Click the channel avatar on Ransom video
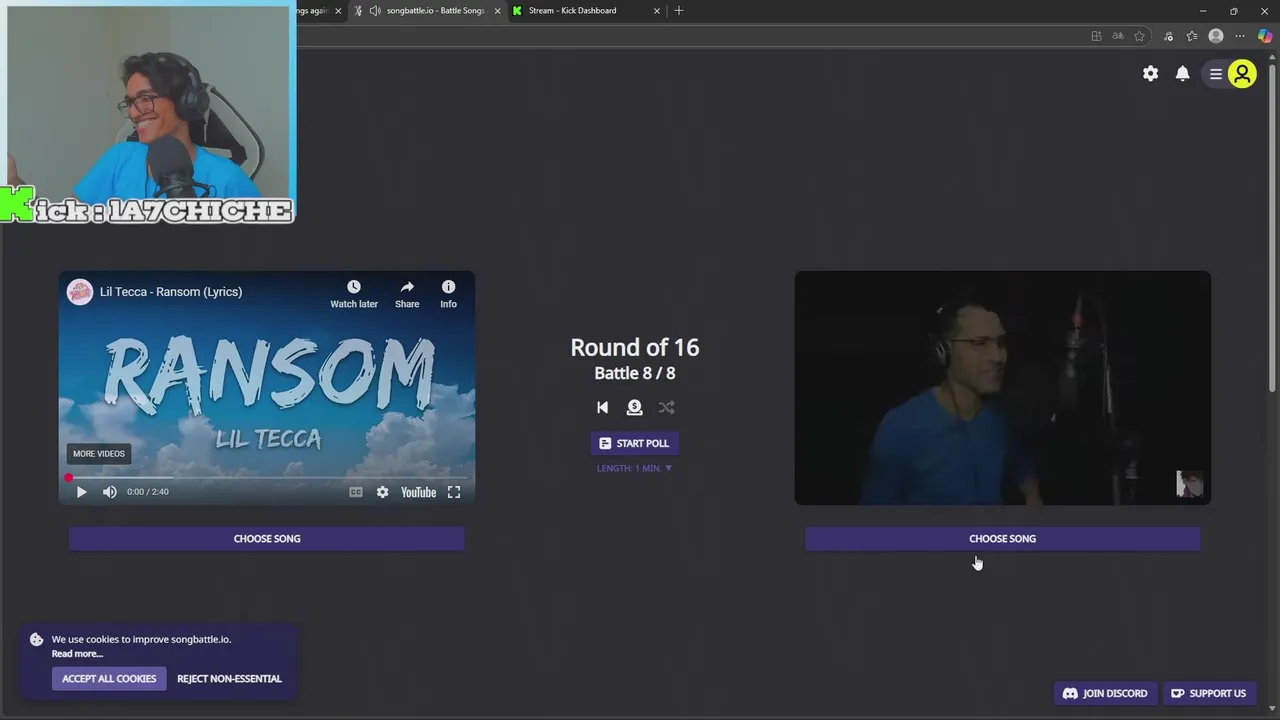 [x=80, y=292]
